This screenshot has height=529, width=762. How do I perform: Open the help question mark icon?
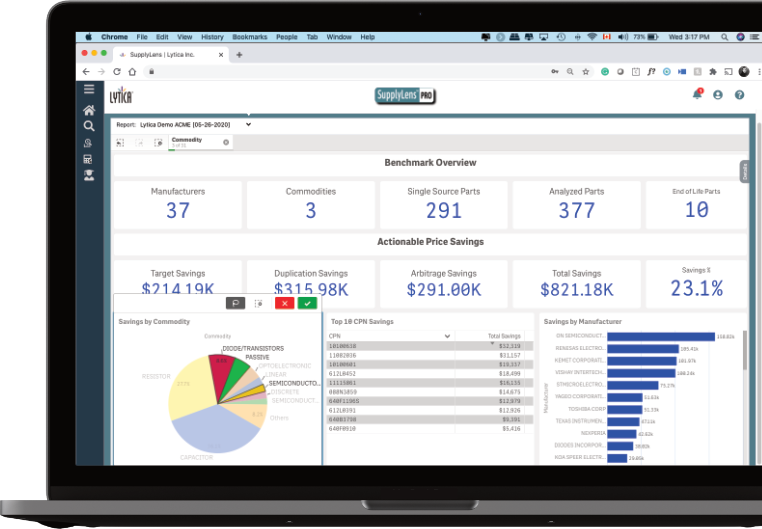click(739, 95)
